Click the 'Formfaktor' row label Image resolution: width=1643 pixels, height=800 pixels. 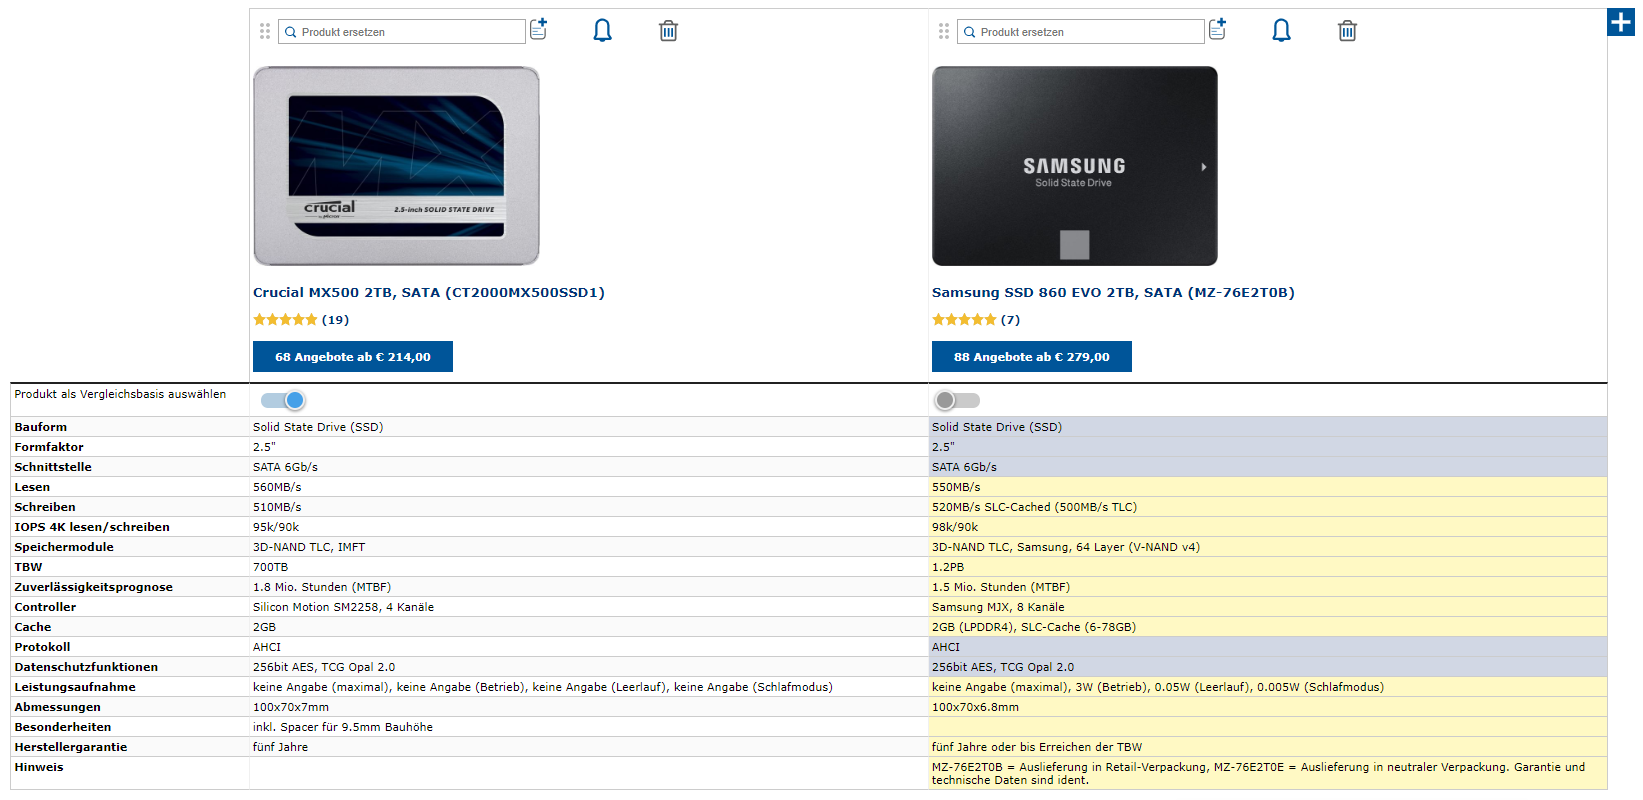pos(49,447)
